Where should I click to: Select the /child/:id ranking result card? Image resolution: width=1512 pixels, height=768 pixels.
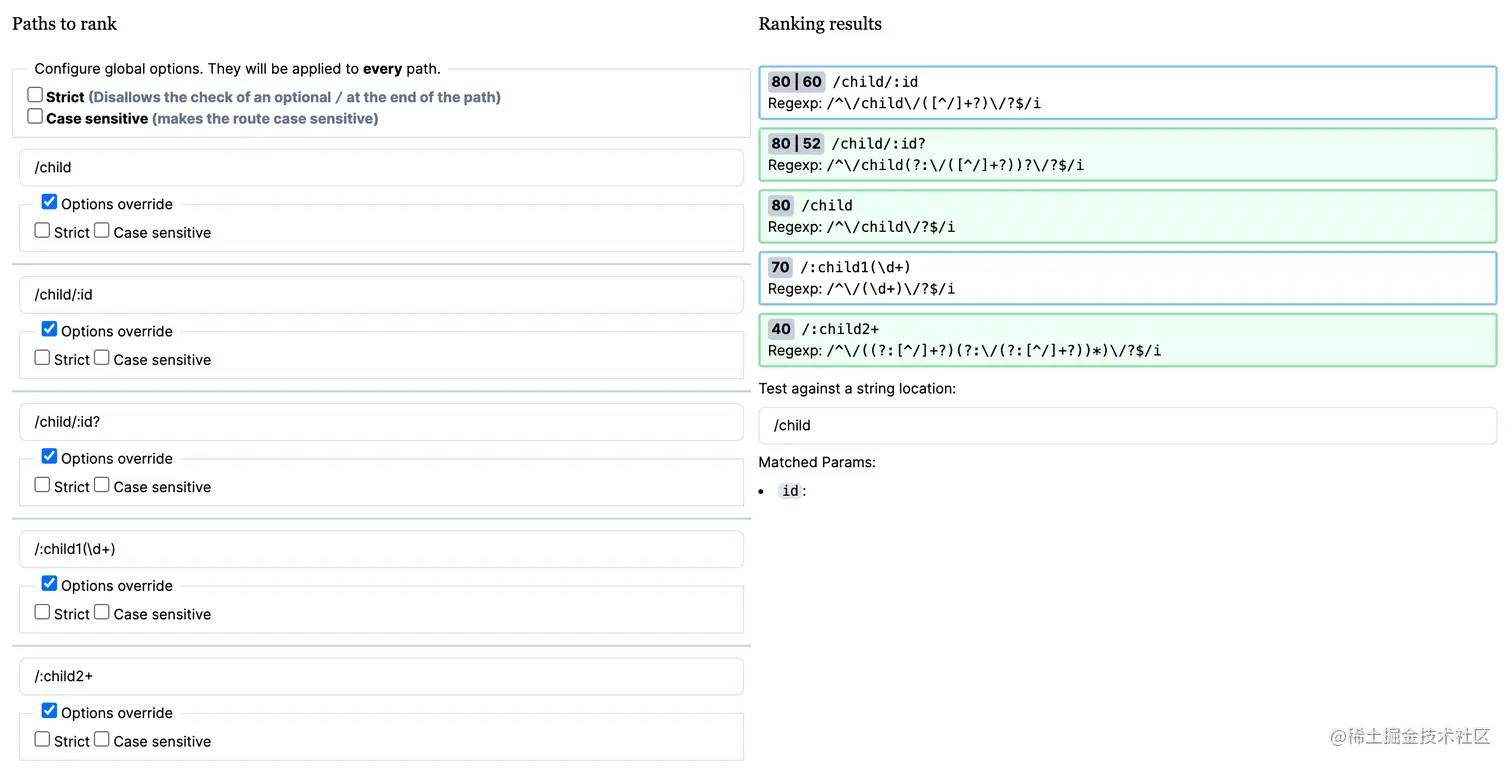coord(1127,92)
